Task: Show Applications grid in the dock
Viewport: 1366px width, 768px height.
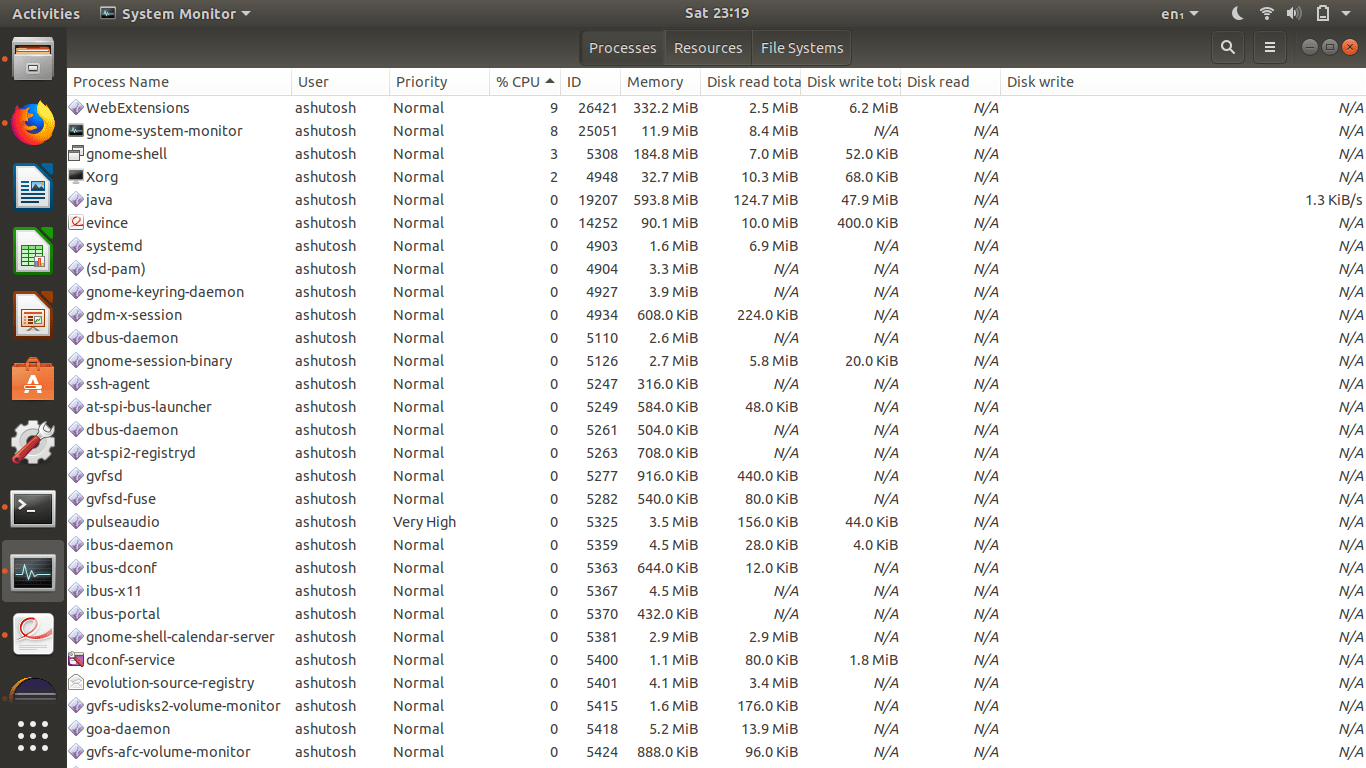Action: point(33,736)
